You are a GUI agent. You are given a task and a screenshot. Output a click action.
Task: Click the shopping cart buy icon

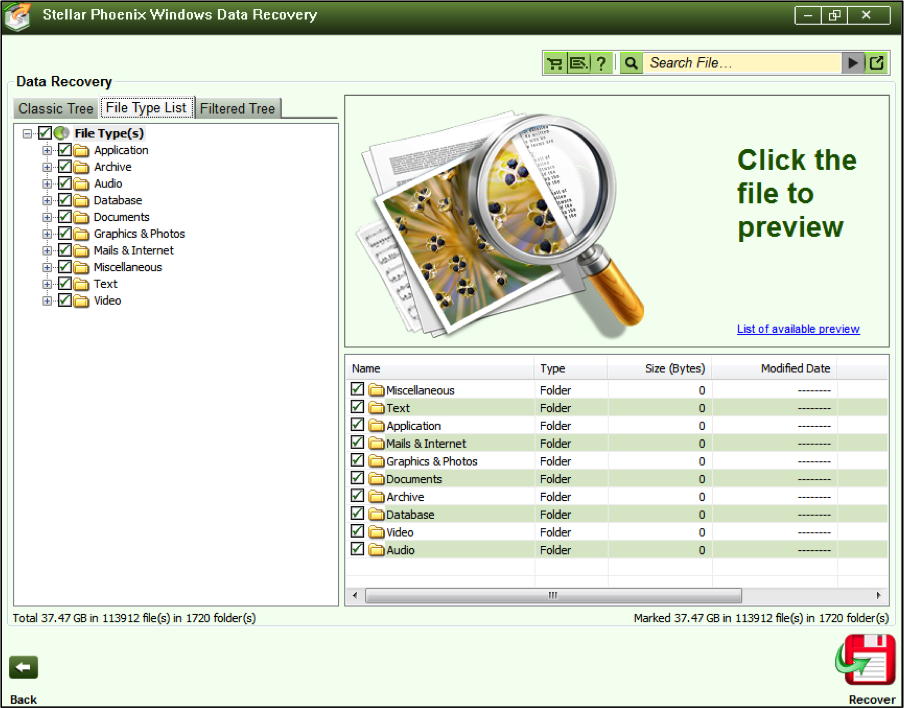click(555, 63)
